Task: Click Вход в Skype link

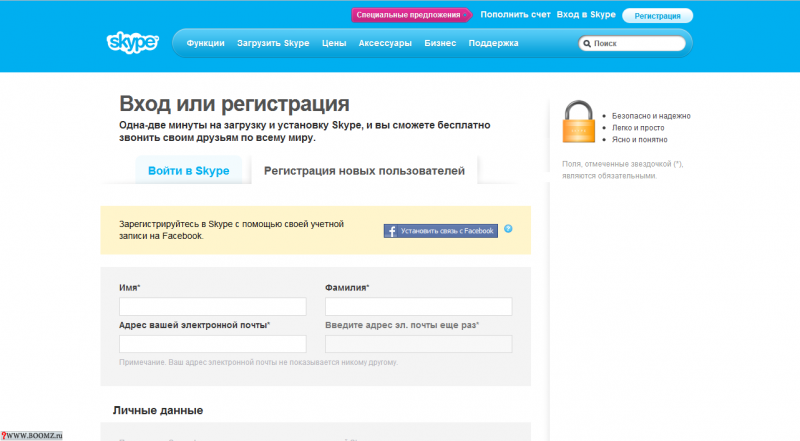Action: coord(586,15)
